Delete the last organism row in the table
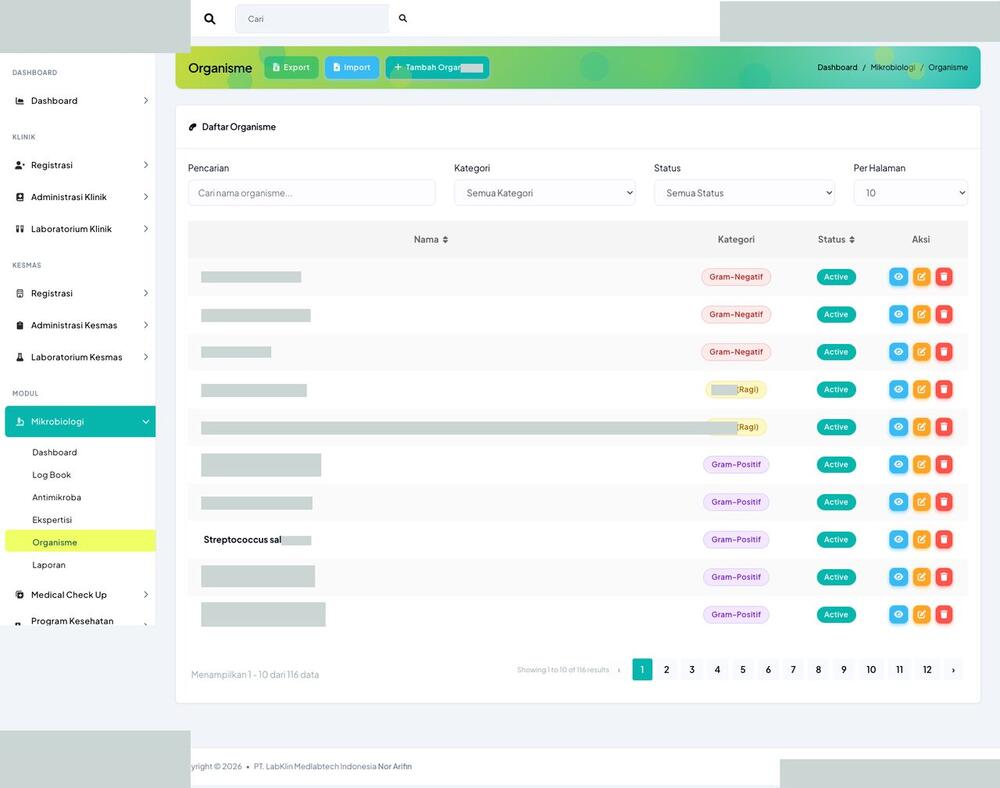The height and width of the screenshot is (788, 1000). (x=944, y=615)
